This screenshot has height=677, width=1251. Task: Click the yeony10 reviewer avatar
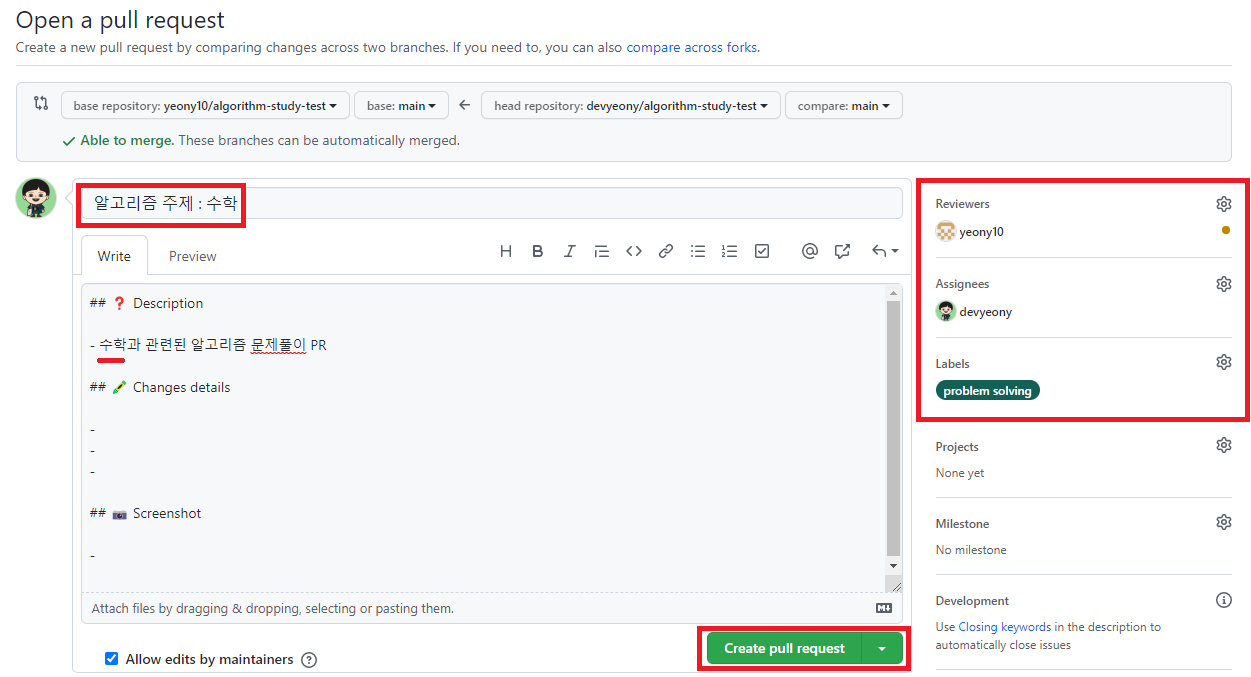pyautogui.click(x=946, y=231)
